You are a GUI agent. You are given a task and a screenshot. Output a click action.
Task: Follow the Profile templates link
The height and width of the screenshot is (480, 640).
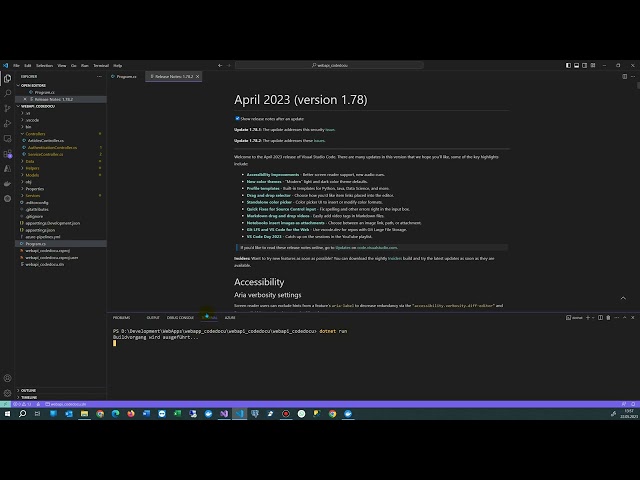click(x=263, y=189)
